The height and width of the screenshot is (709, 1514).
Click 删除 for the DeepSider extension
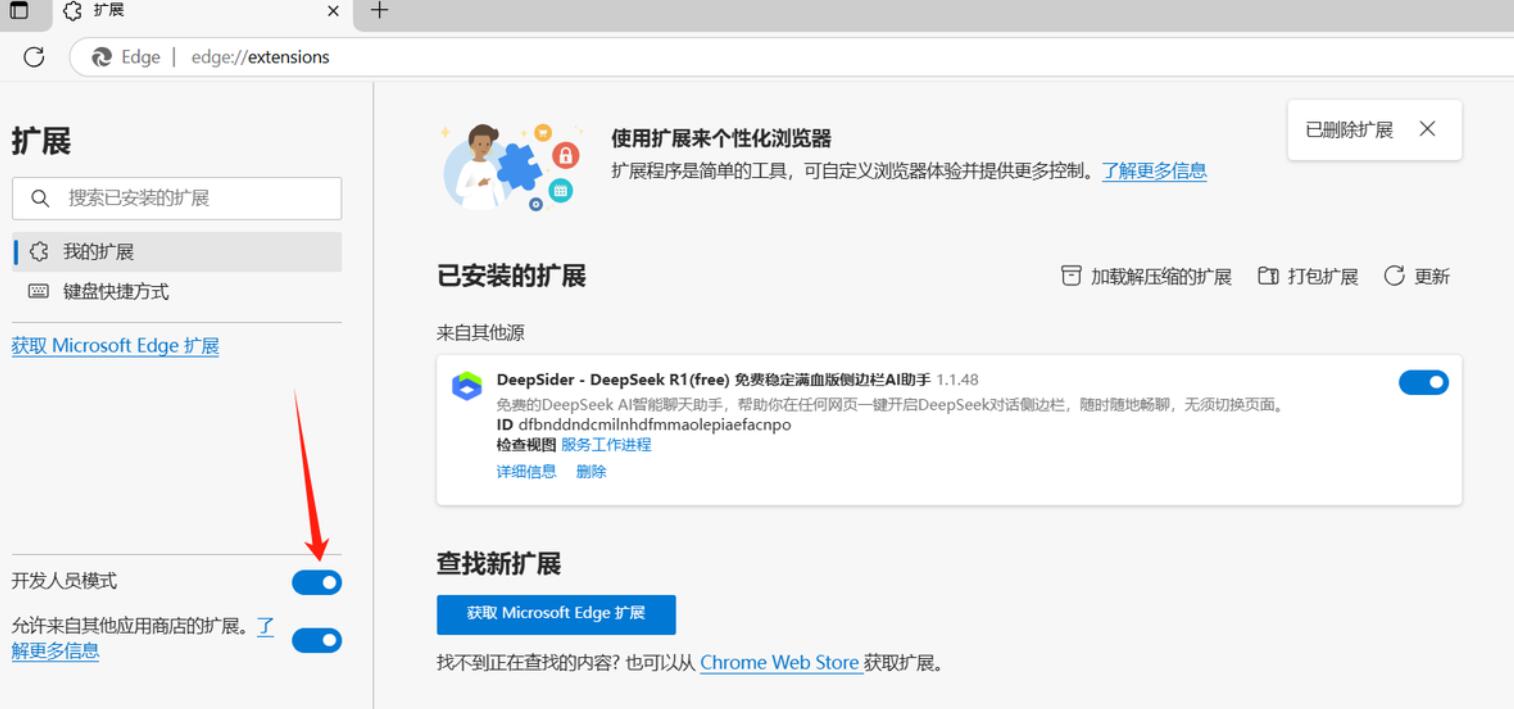click(x=591, y=472)
